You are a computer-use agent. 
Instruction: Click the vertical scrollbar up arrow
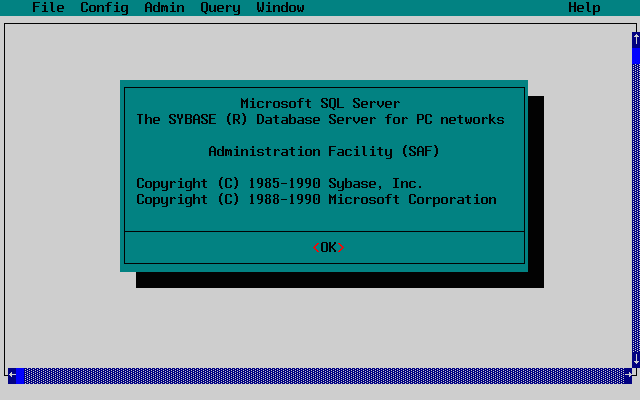click(636, 40)
